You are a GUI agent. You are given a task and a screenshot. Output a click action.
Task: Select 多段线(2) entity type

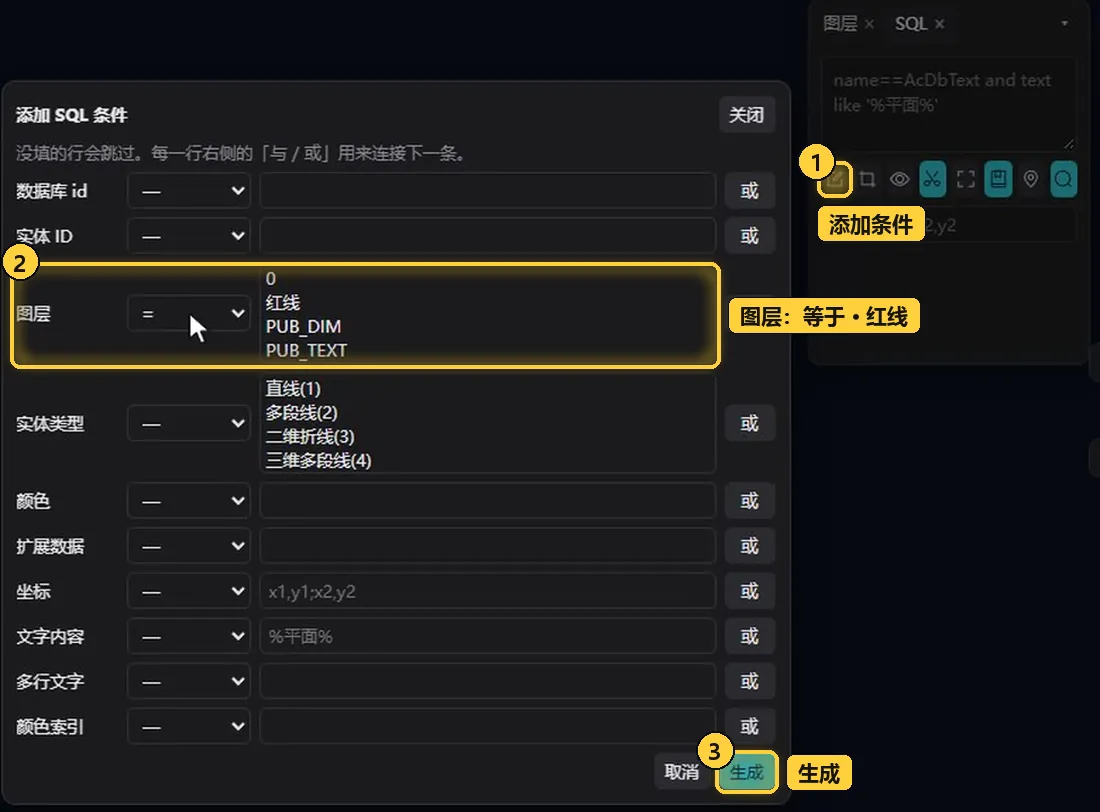(301, 413)
